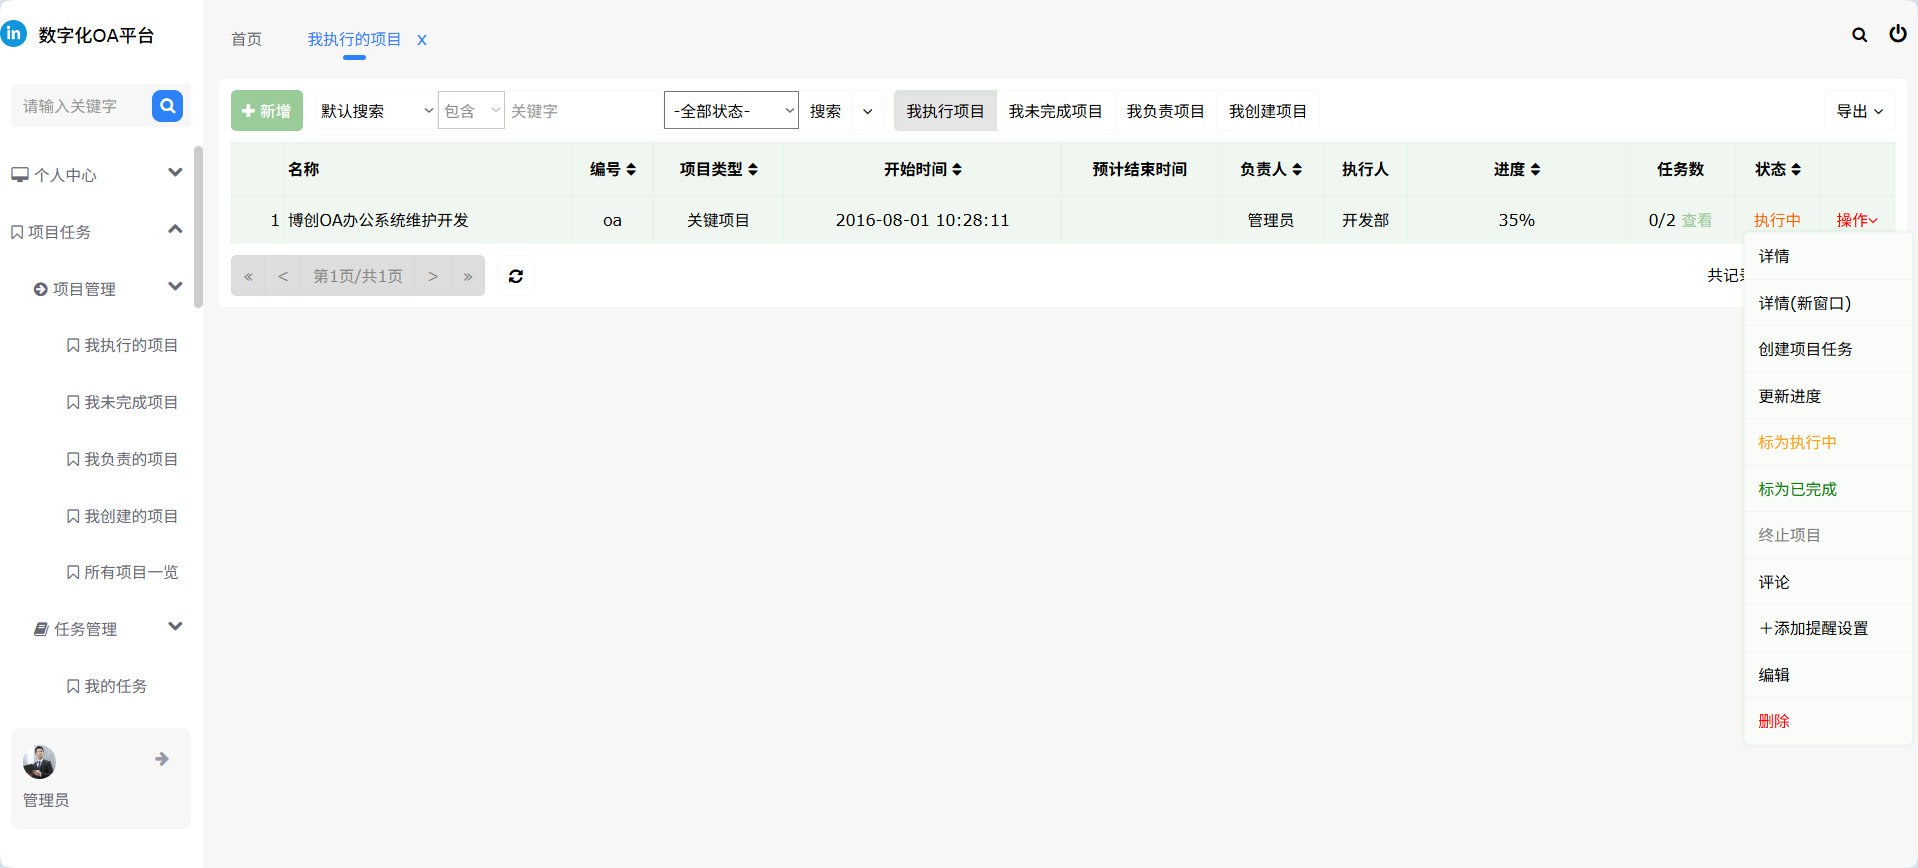Viewport: 1918px width, 868px height.
Task: Click the refresh icon beside pagination
Action: click(x=516, y=276)
